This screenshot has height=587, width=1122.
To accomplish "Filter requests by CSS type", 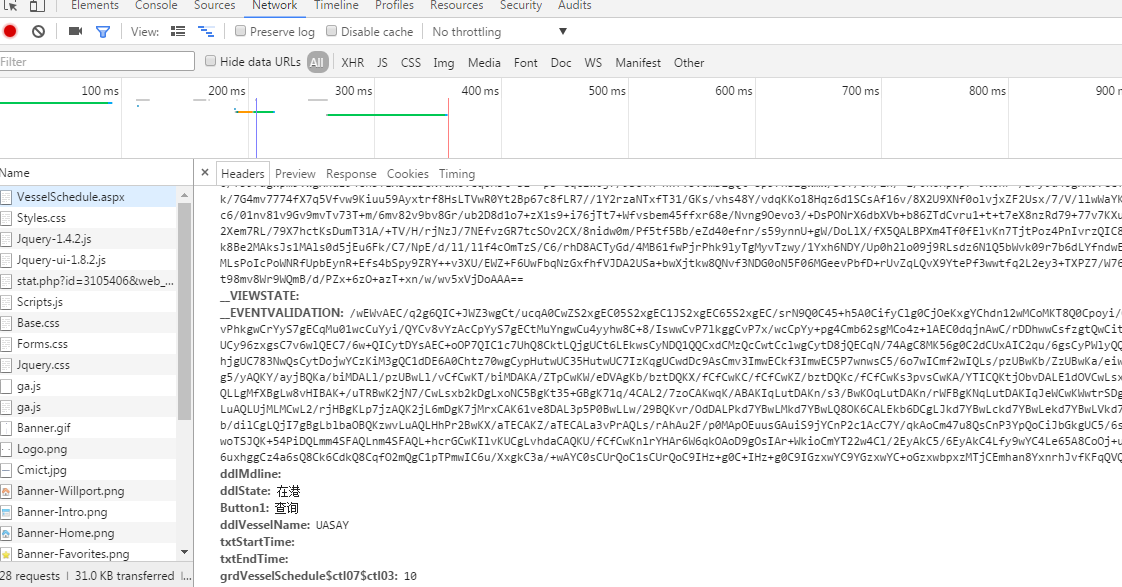I will pyautogui.click(x=411, y=62).
